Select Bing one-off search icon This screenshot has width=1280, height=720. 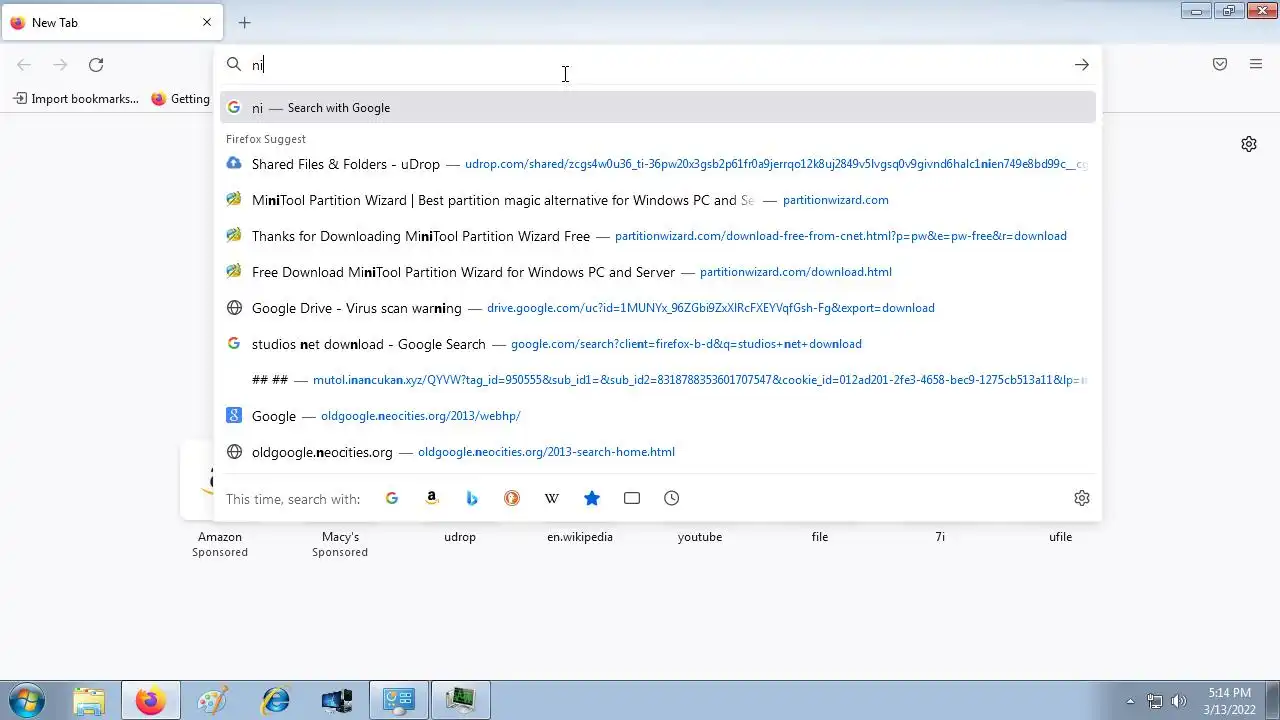472,498
